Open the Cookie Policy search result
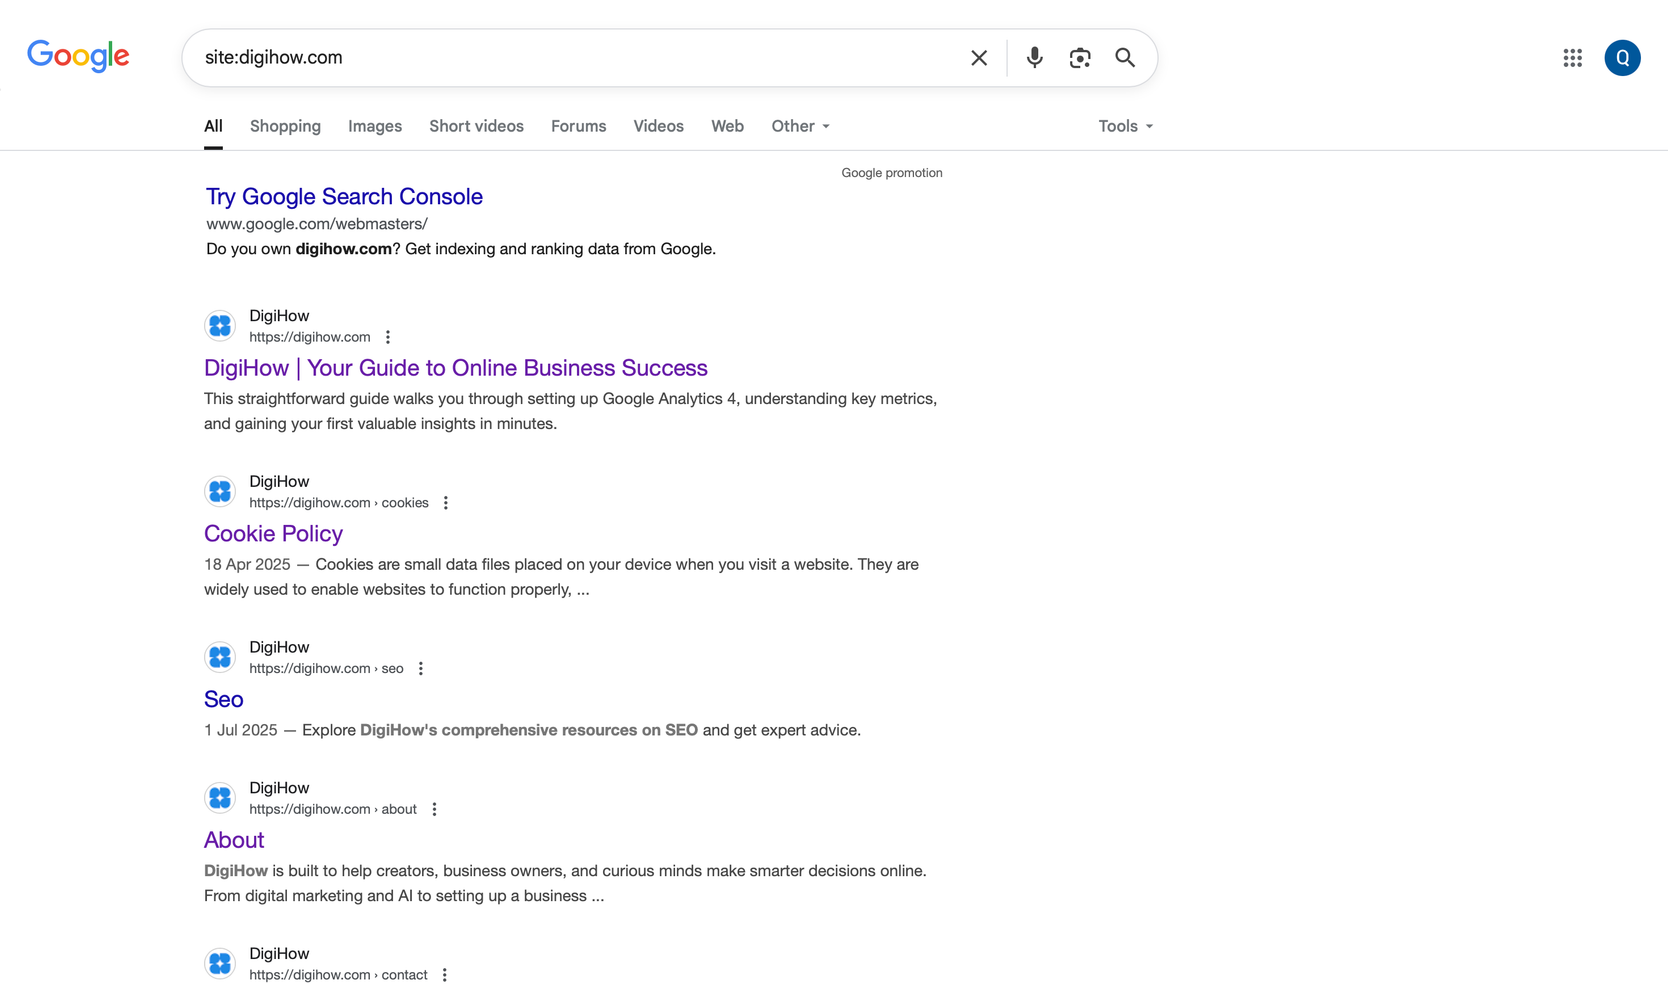The height and width of the screenshot is (984, 1668). point(273,533)
